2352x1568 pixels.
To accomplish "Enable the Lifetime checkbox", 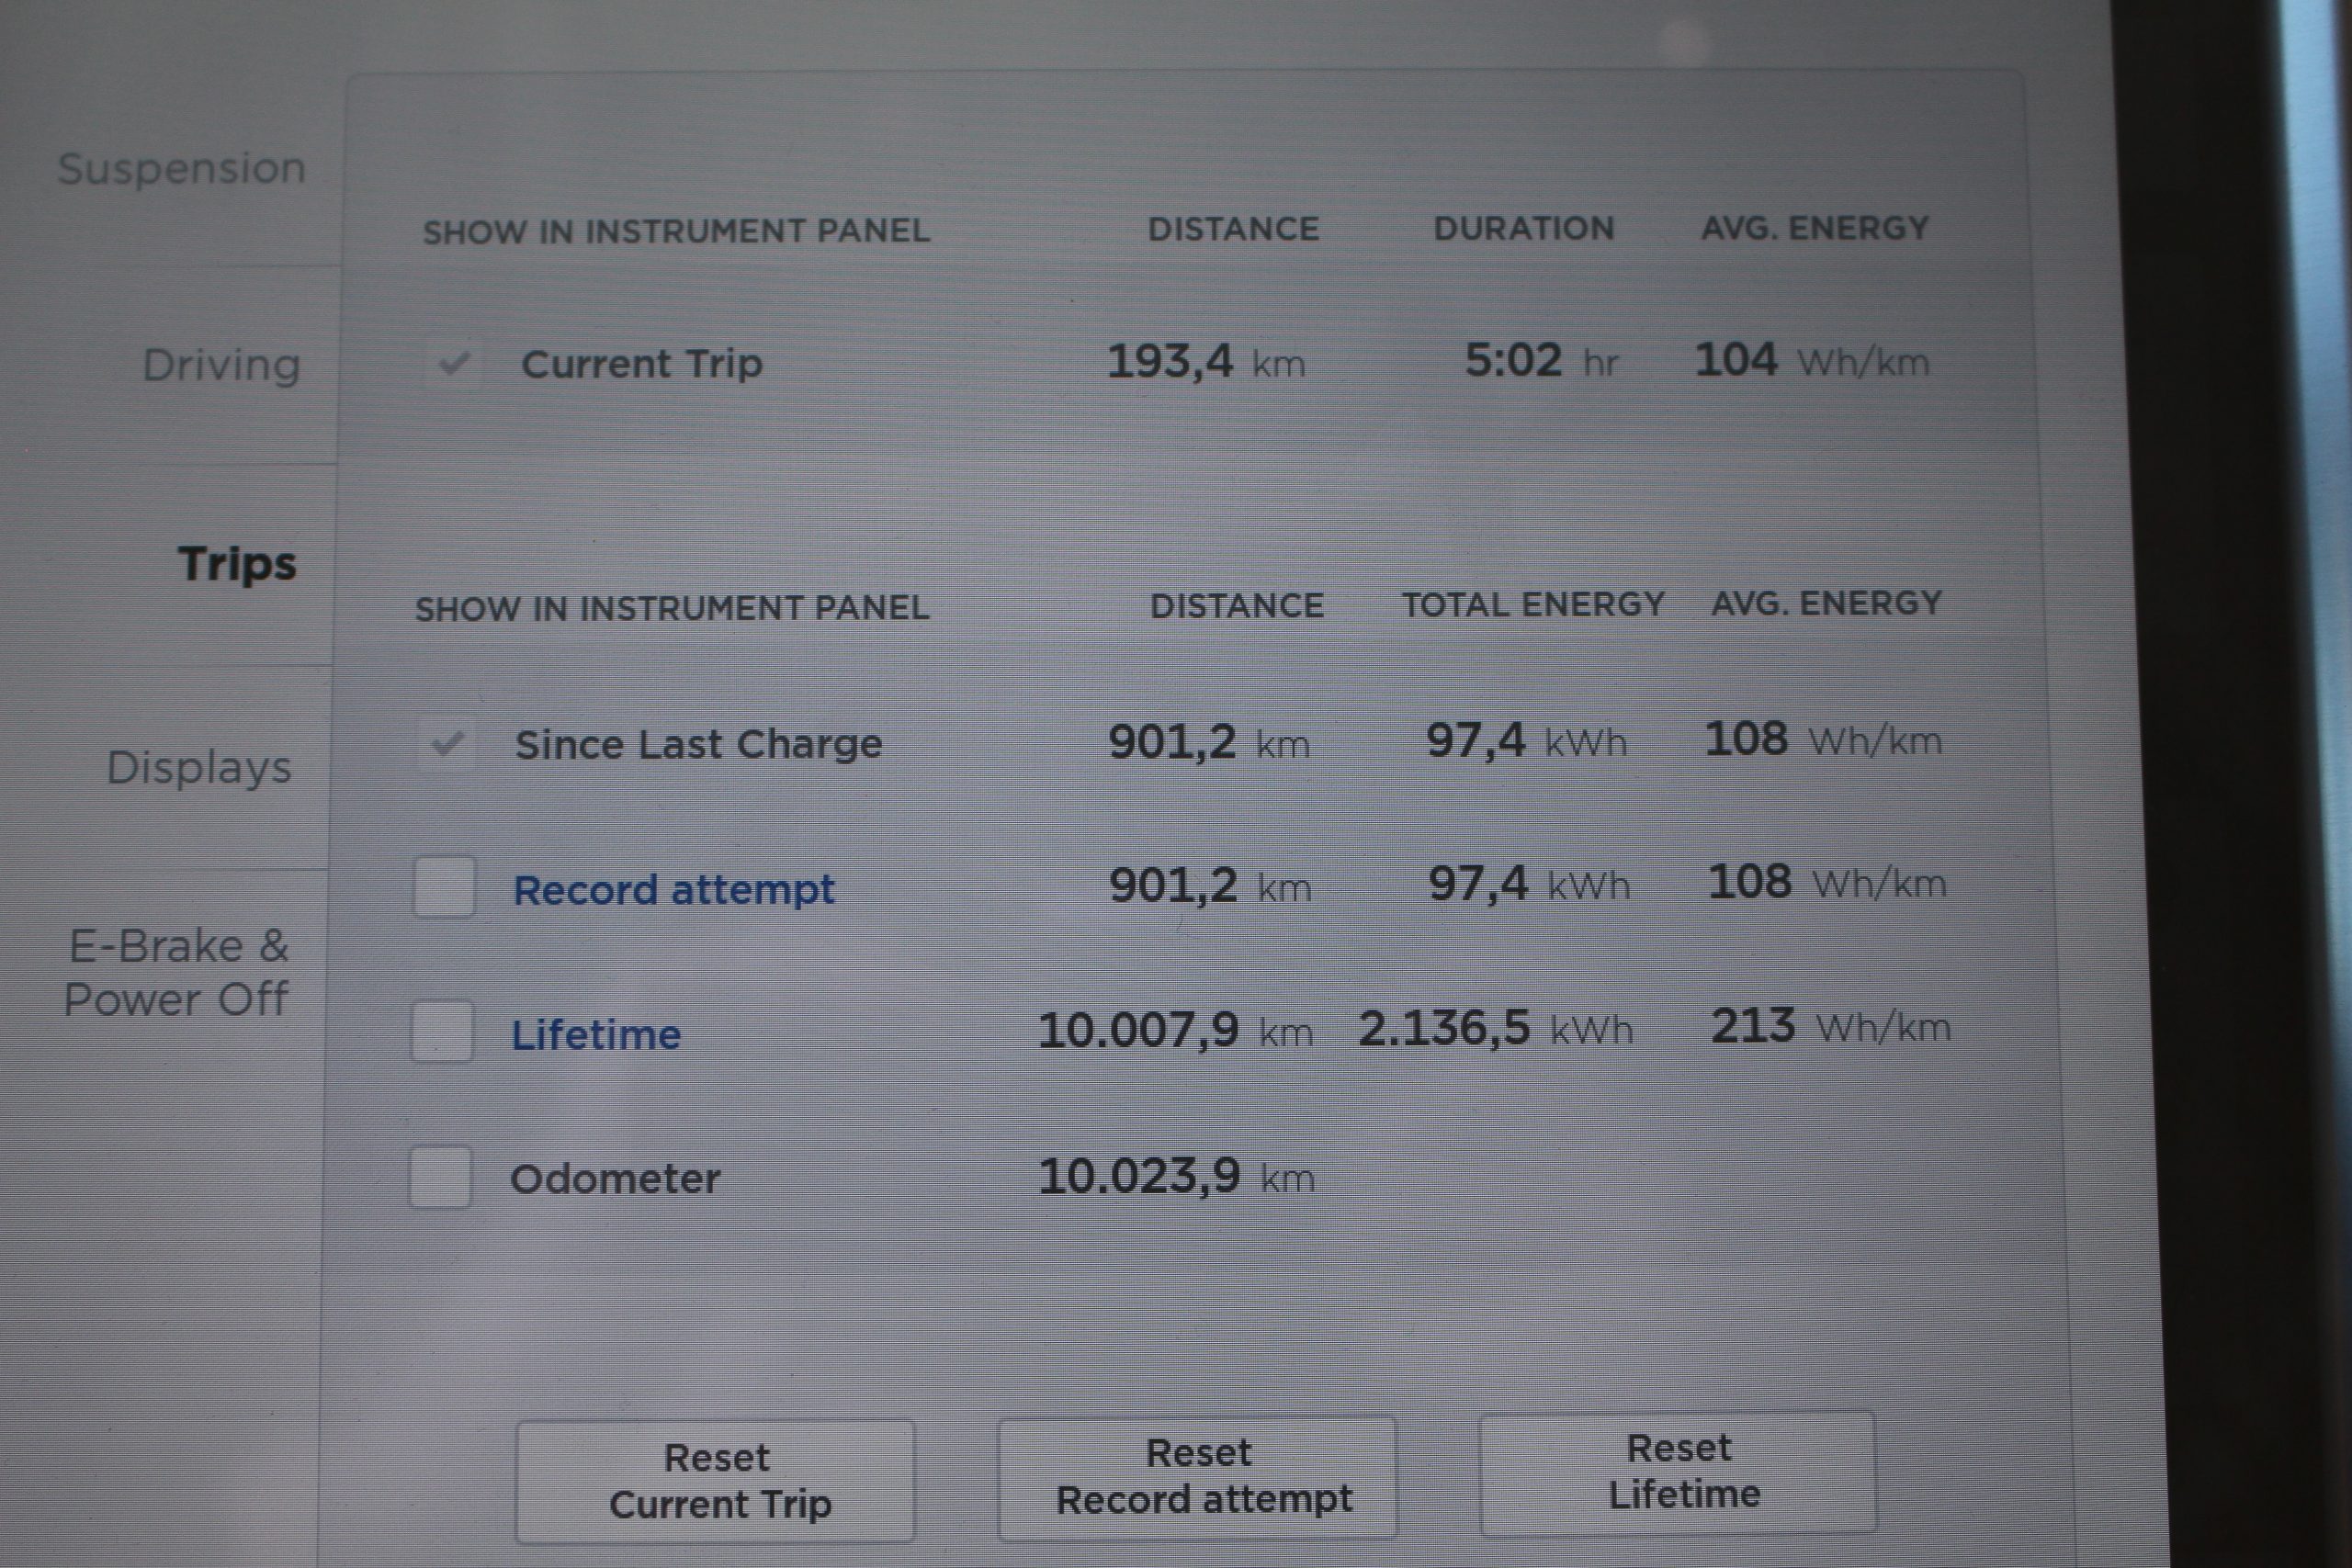I will (x=442, y=1032).
